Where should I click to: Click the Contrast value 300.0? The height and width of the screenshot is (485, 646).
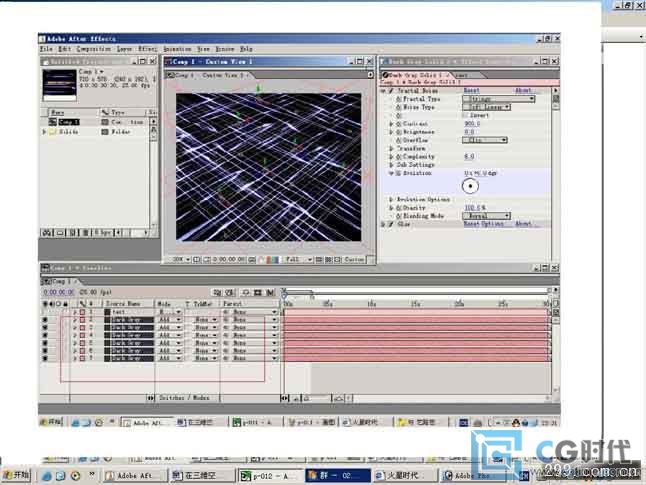tap(472, 124)
